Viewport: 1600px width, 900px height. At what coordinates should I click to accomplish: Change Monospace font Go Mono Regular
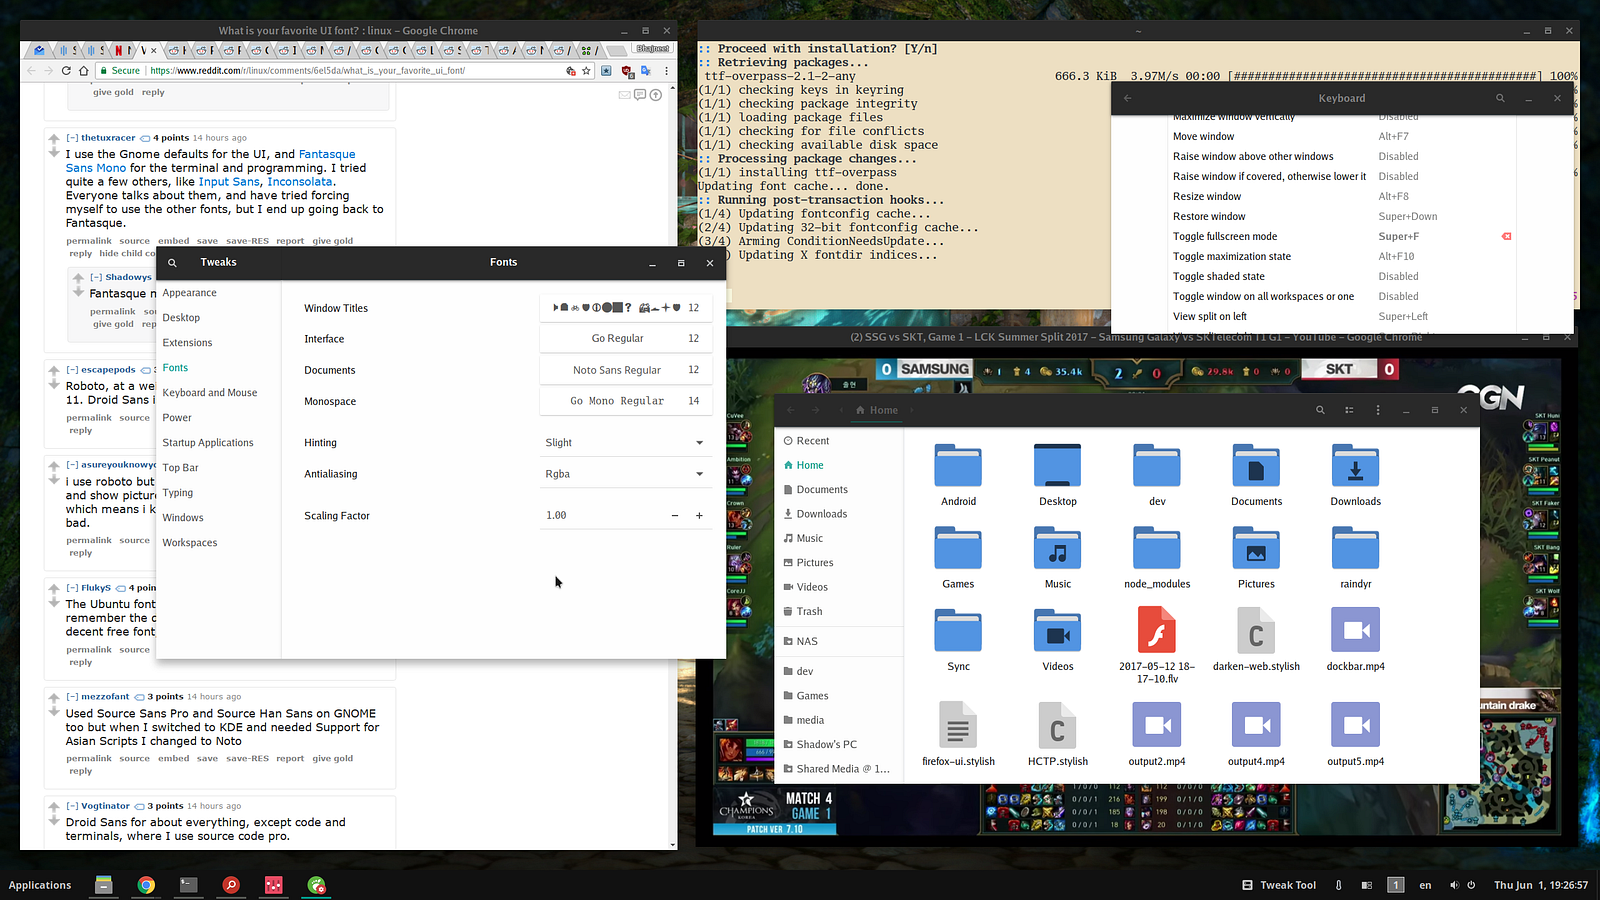[626, 401]
